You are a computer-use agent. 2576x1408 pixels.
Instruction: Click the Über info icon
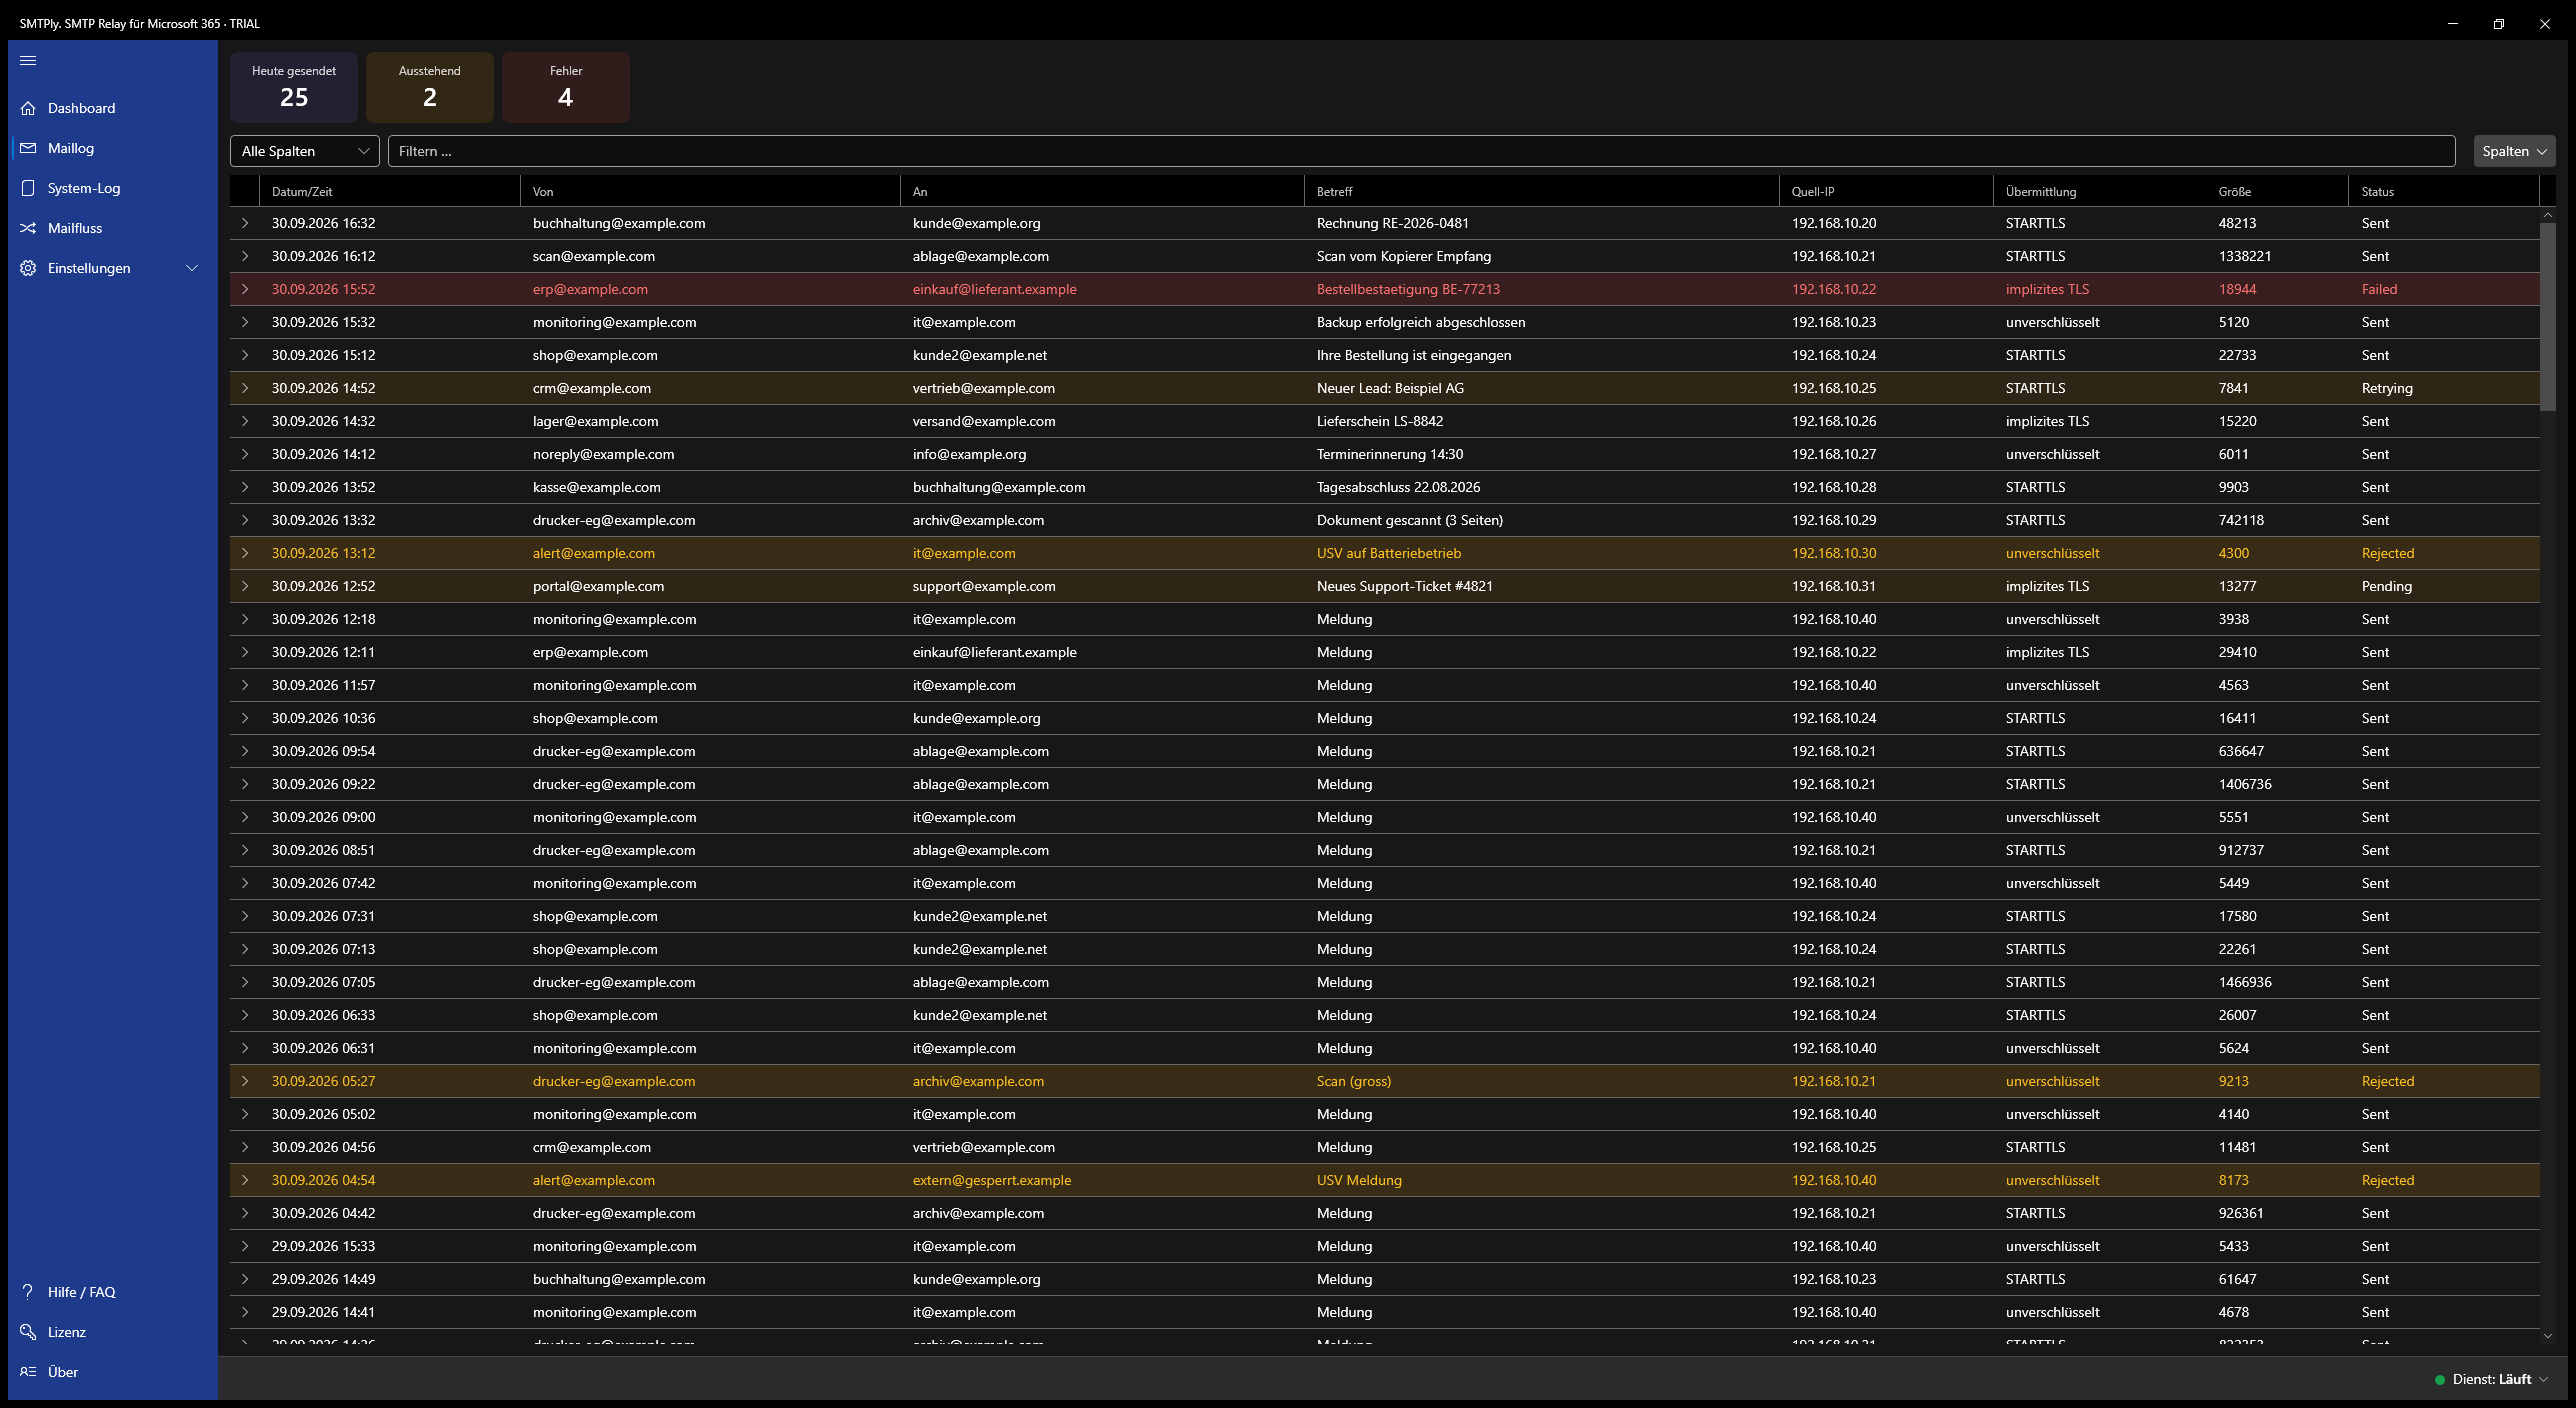tap(28, 1372)
